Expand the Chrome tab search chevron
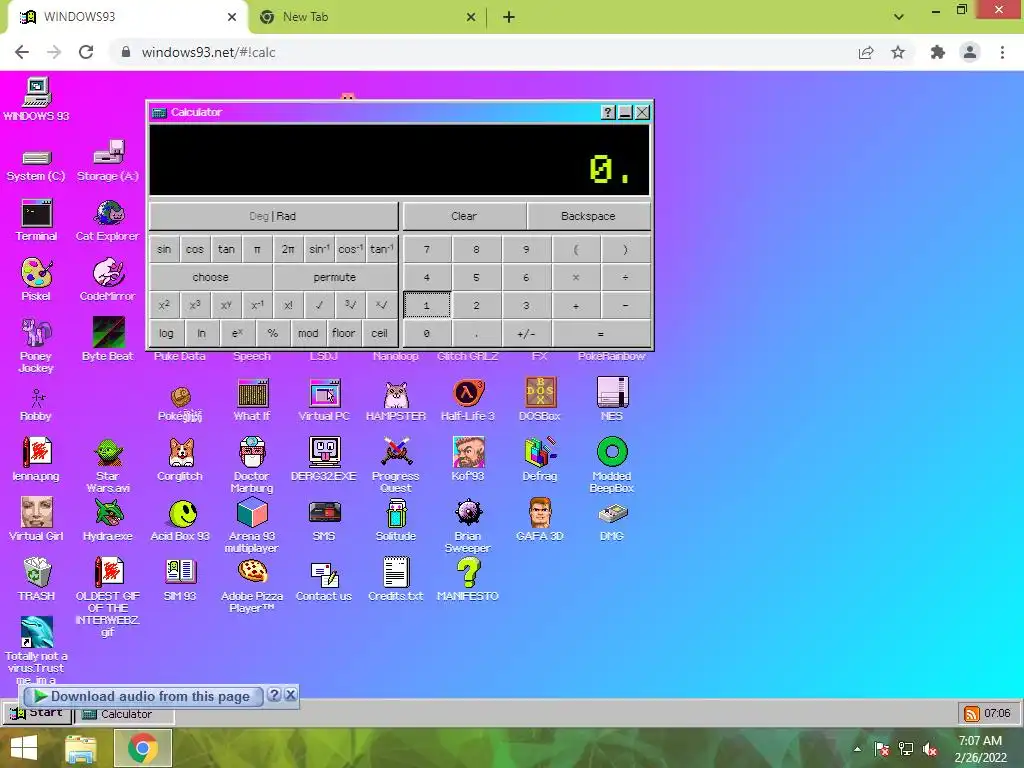Screen dimensions: 1024x768 click(899, 17)
